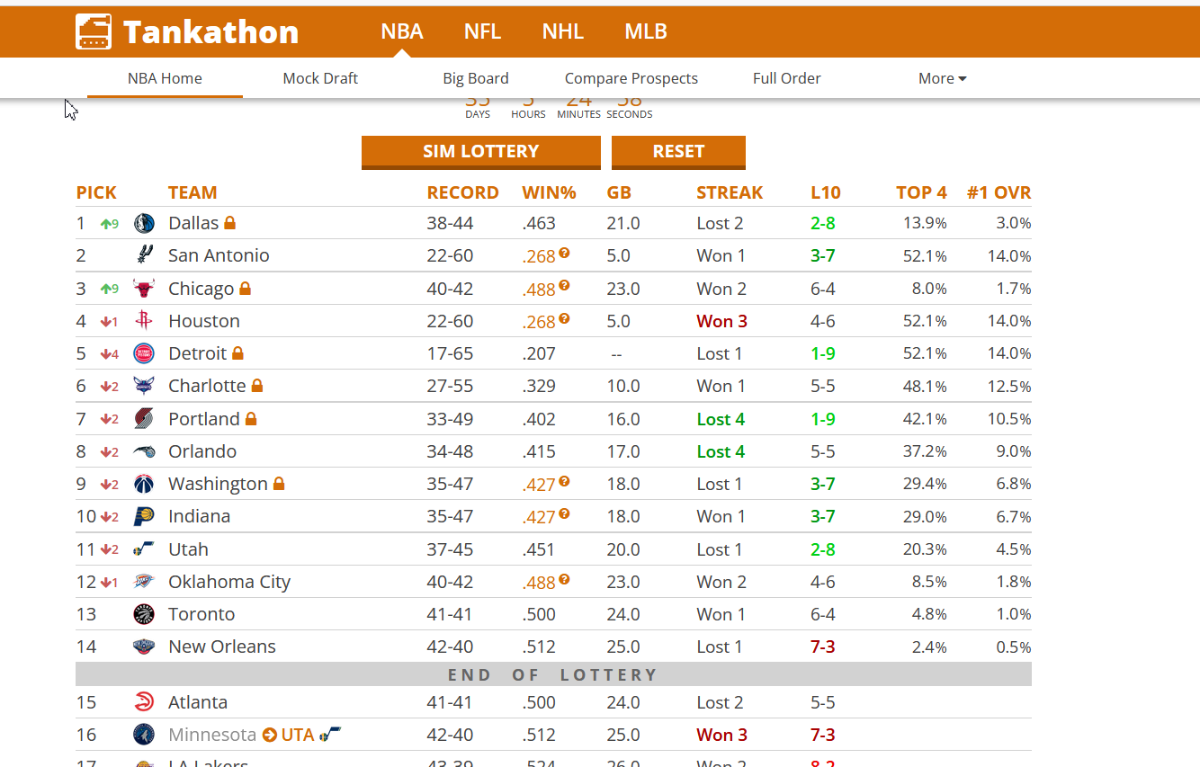Open the Toronto team link
This screenshot has width=1200, height=767.
tap(201, 614)
